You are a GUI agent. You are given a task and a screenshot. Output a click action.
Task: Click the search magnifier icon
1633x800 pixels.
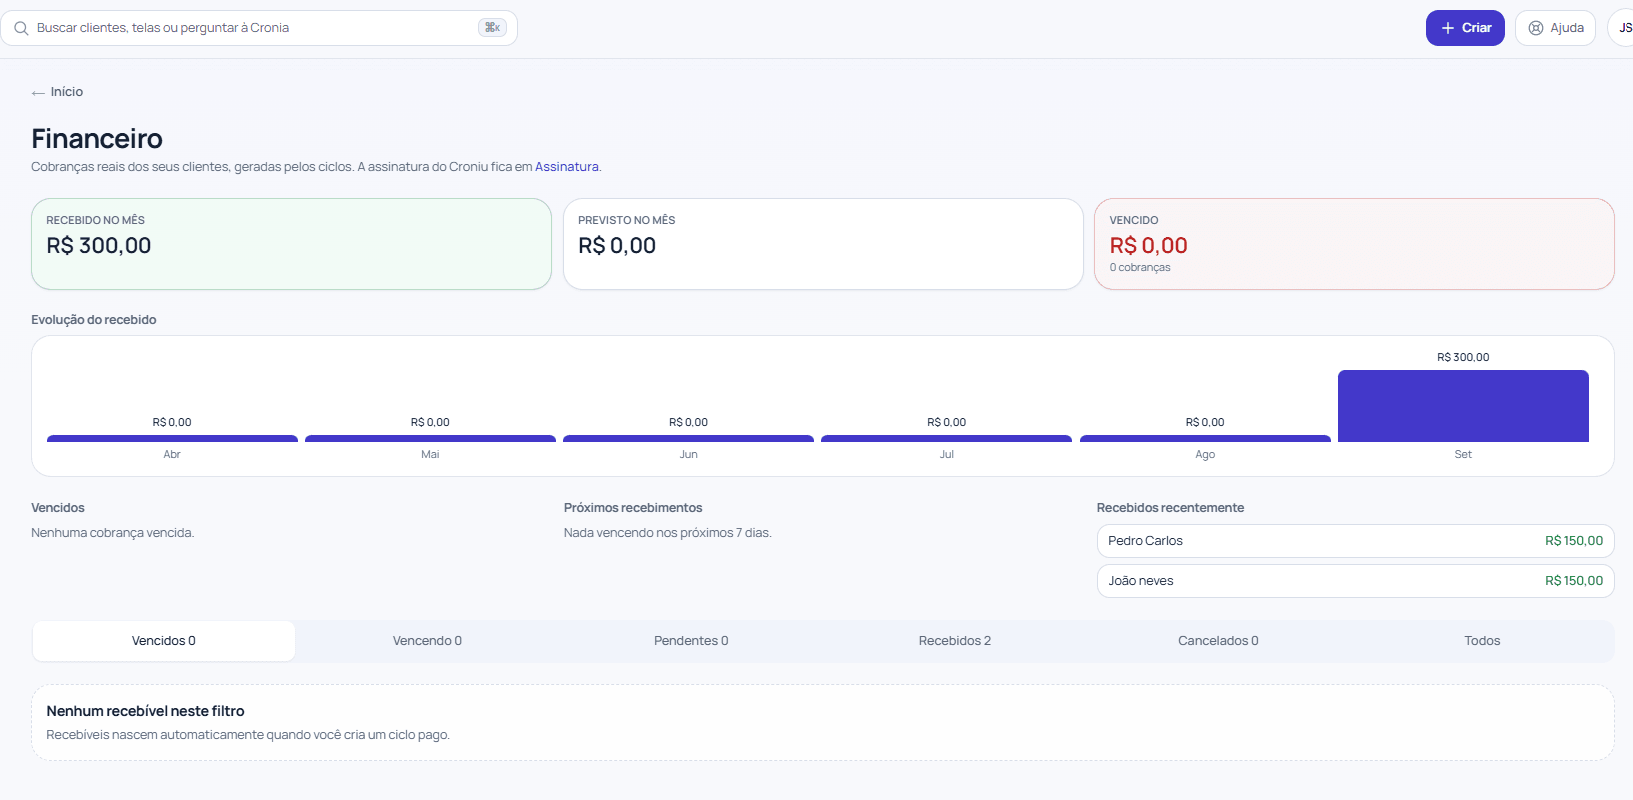tap(21, 28)
